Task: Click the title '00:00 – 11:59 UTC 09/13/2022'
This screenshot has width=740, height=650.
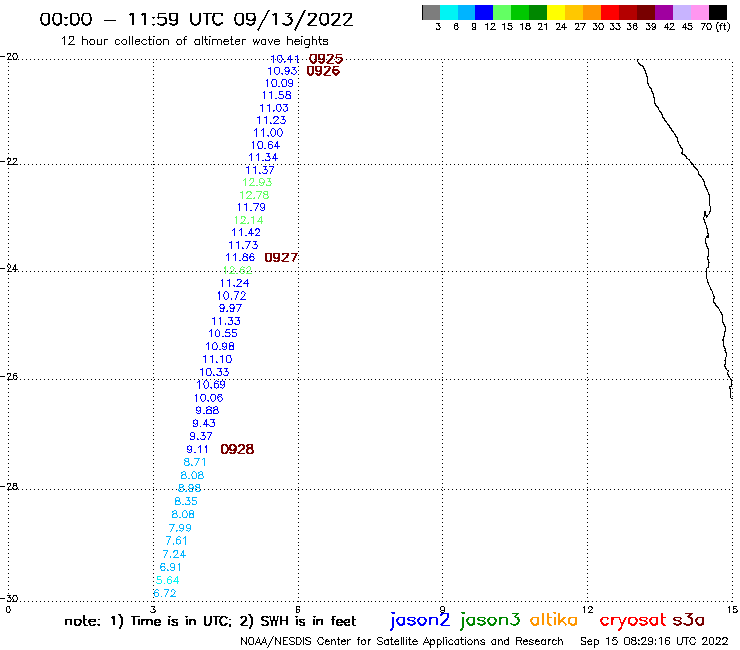Action: tap(196, 19)
